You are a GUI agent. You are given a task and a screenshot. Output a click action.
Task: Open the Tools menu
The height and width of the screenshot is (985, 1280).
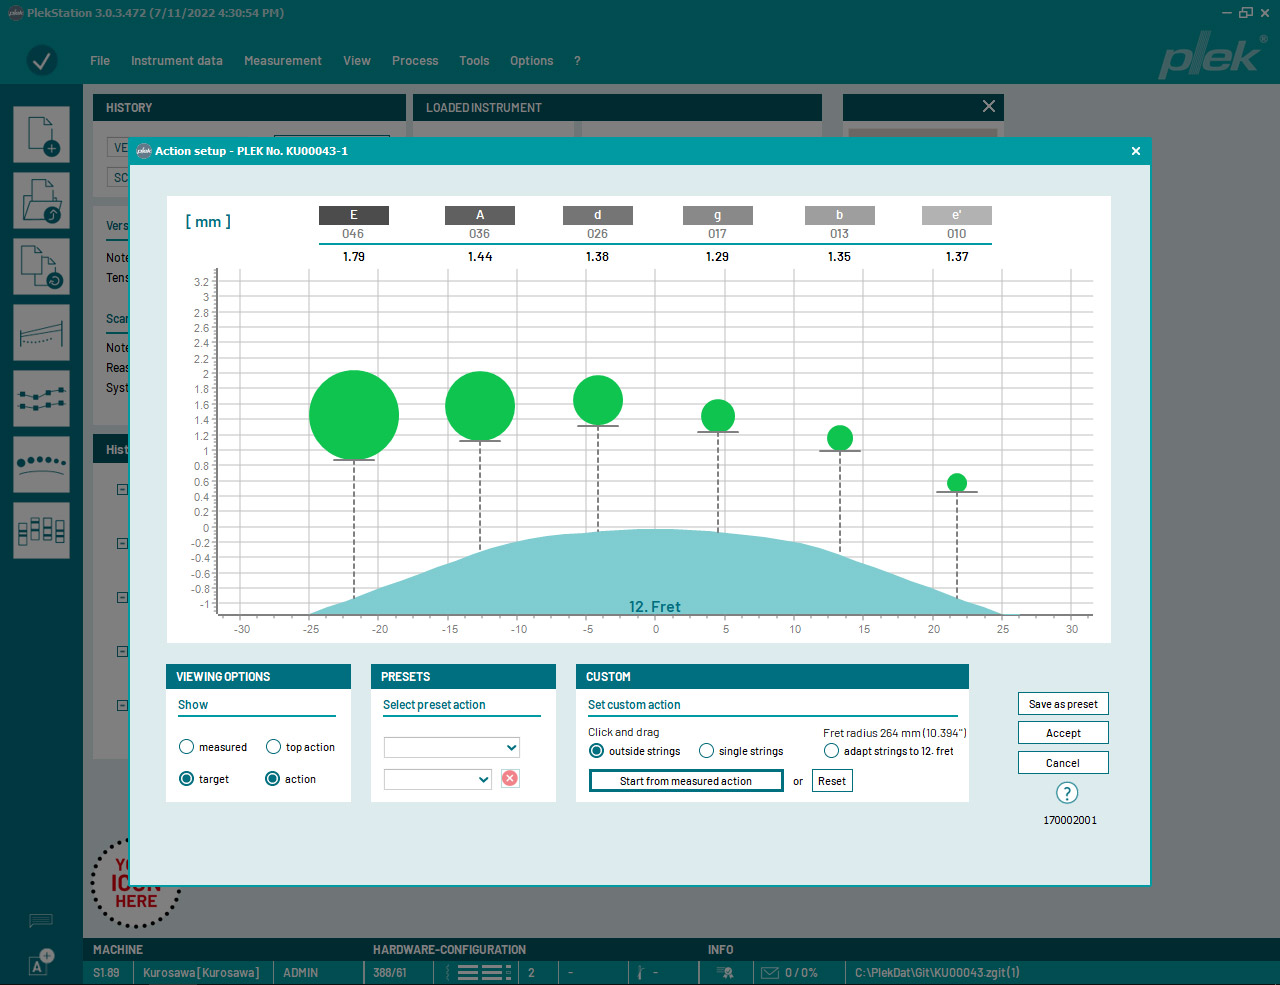[474, 61]
